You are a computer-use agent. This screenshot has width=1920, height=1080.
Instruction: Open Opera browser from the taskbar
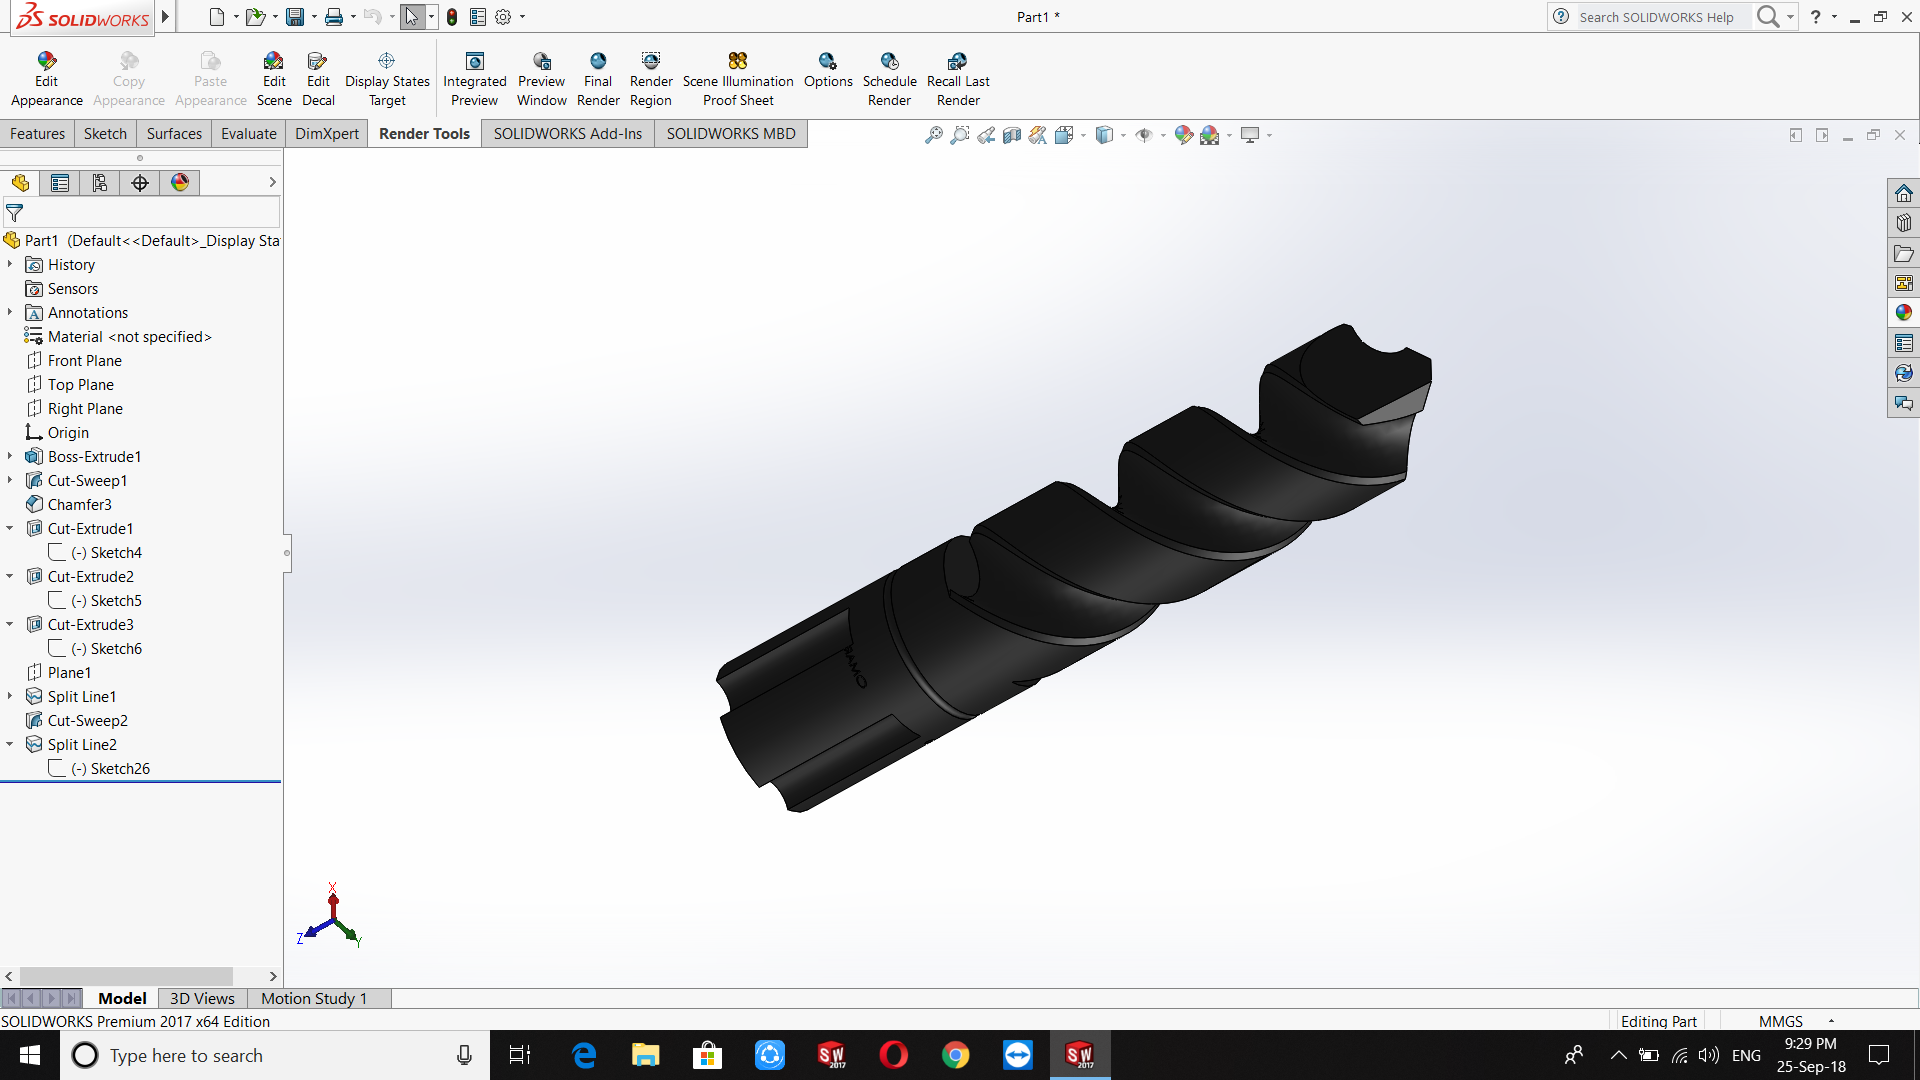[893, 1055]
